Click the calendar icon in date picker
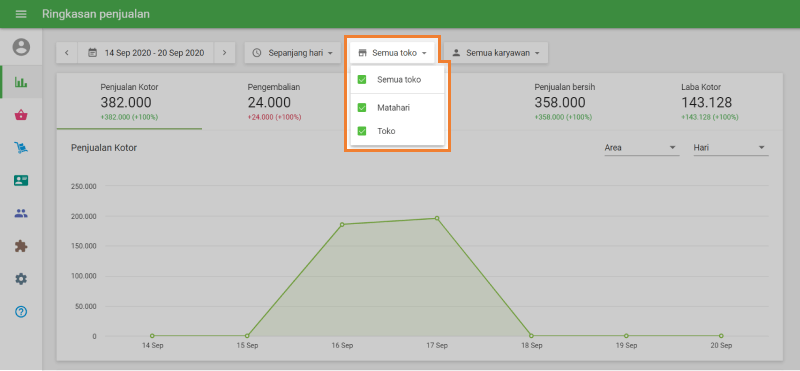This screenshot has height=371, width=800. point(92,53)
